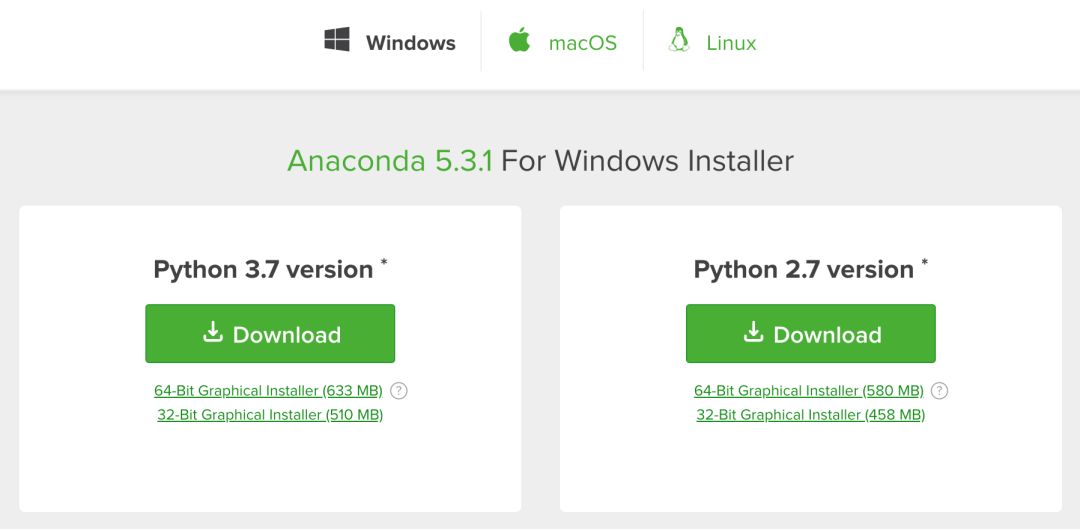
Task: Click the Anaconda 5.3.1 heading text
Action: pyautogui.click(x=390, y=161)
